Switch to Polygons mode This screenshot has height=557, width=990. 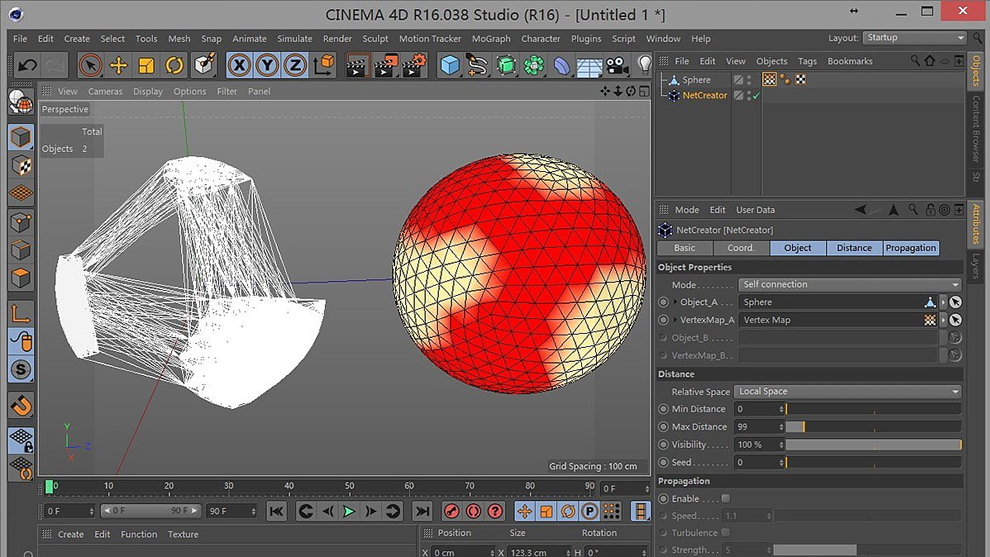[x=21, y=278]
